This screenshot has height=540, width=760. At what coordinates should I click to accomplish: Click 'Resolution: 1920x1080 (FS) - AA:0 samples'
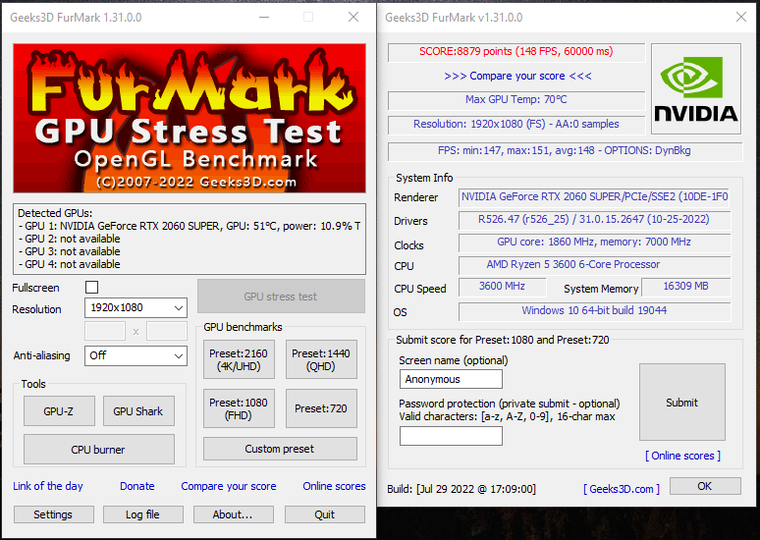pos(516,124)
